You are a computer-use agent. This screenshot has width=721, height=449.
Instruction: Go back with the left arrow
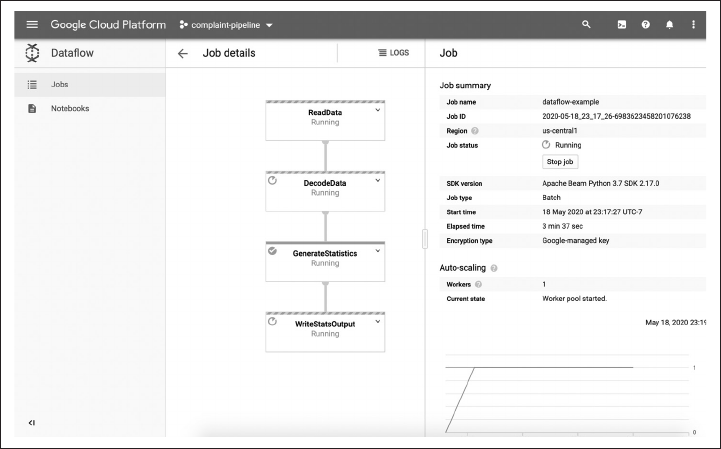point(183,53)
